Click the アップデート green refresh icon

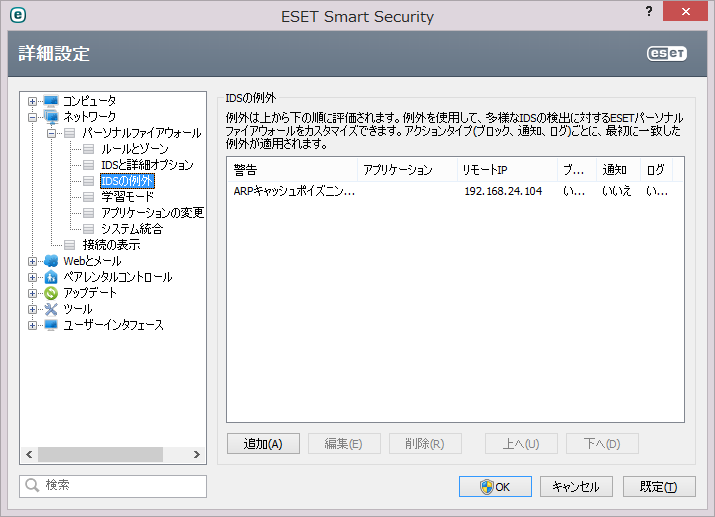point(51,293)
